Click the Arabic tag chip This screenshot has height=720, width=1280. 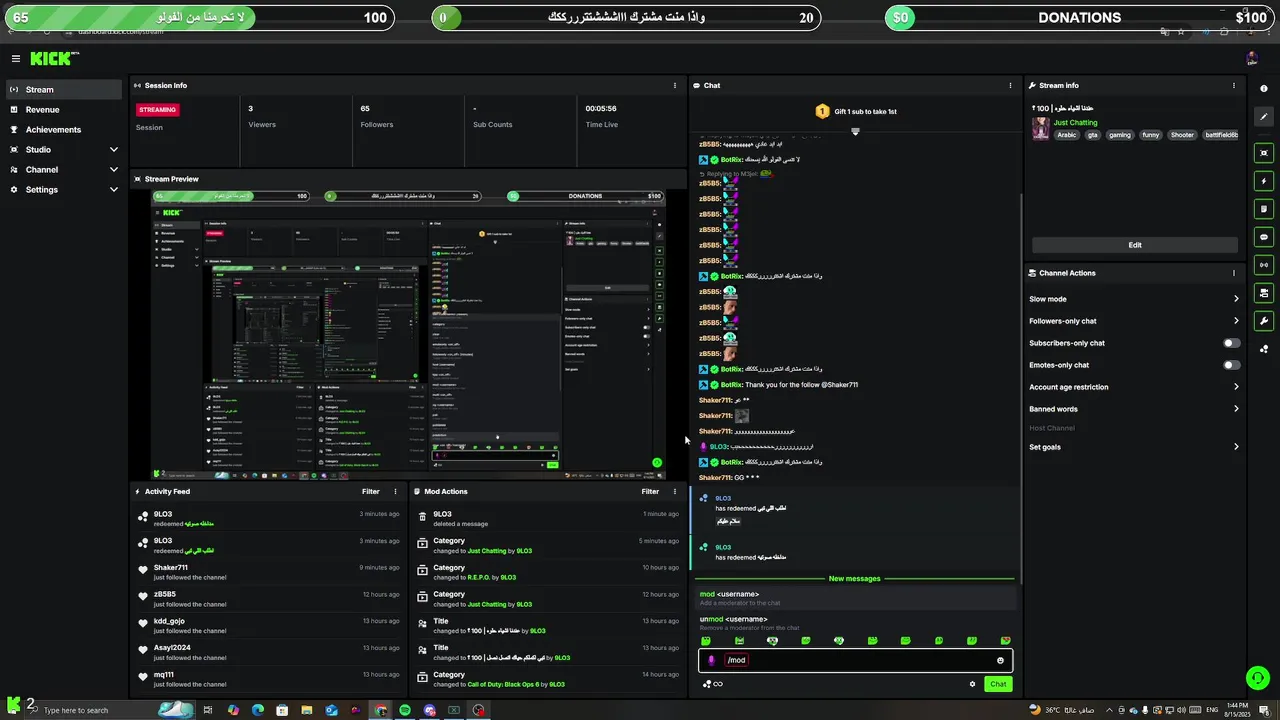click(1067, 135)
